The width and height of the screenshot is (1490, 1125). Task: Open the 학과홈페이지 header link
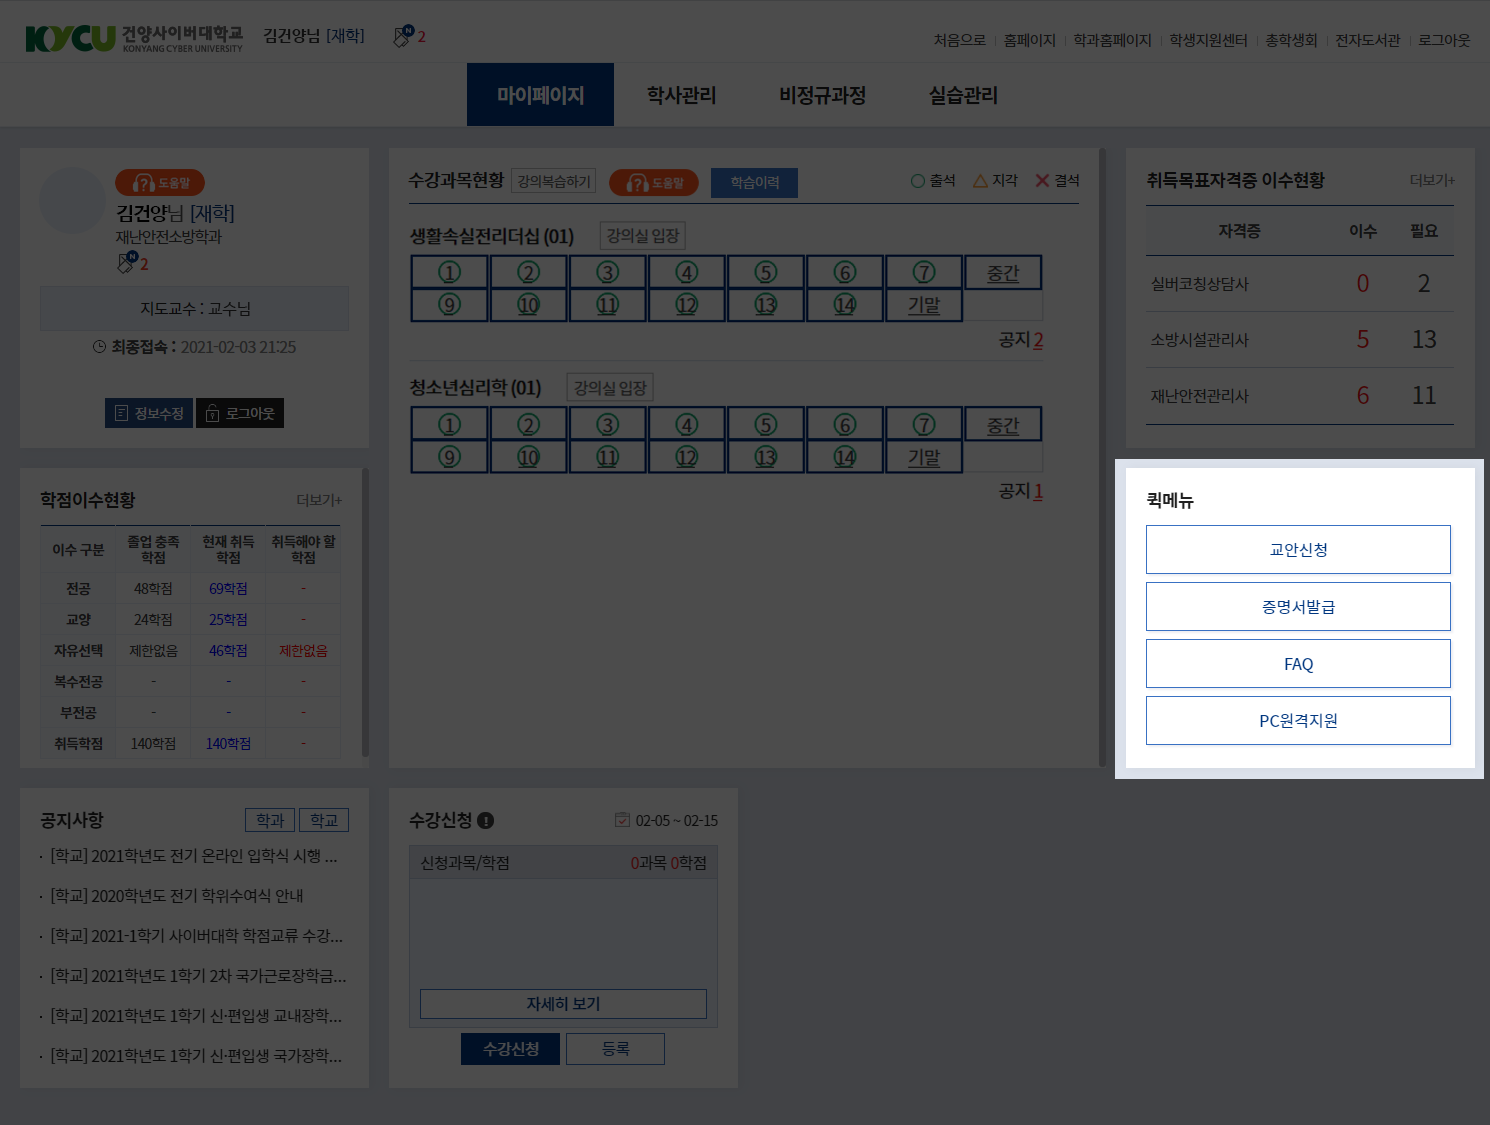tap(1112, 40)
